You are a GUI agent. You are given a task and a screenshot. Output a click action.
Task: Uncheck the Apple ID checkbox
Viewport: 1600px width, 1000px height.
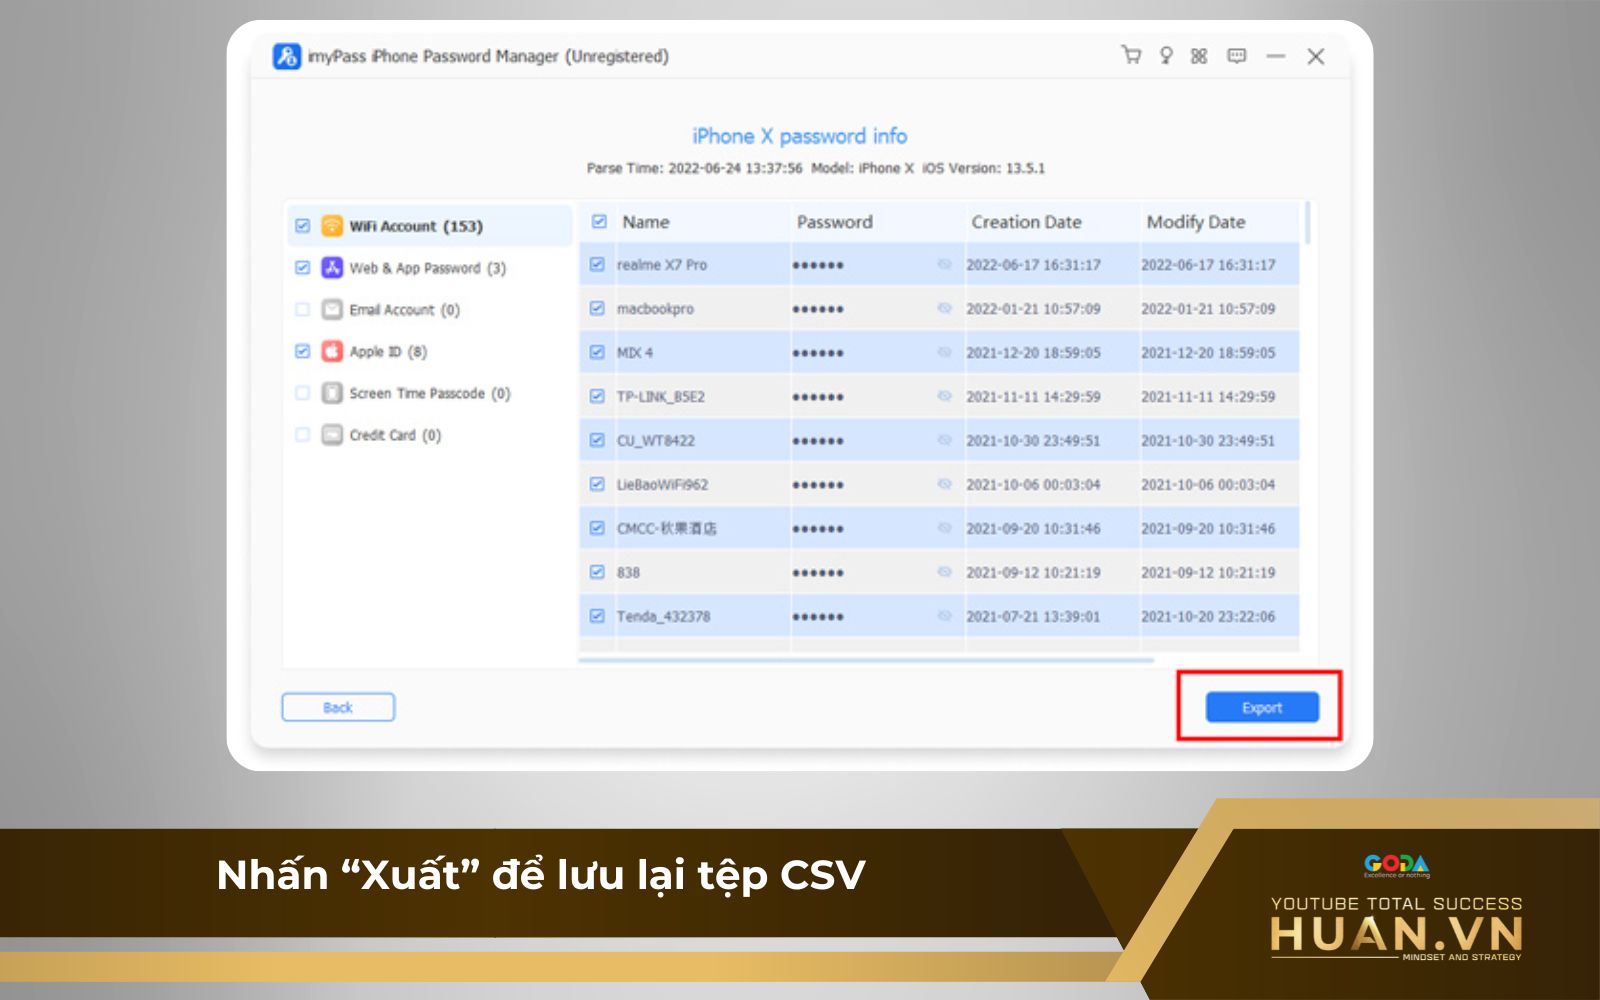(x=302, y=351)
